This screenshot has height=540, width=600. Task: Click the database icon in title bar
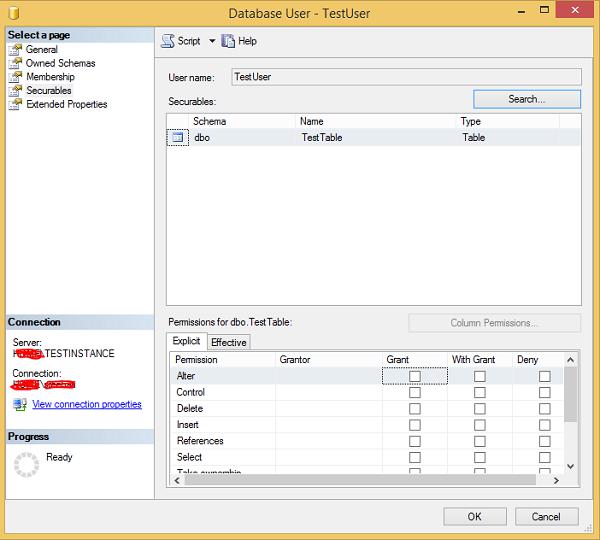pos(14,13)
